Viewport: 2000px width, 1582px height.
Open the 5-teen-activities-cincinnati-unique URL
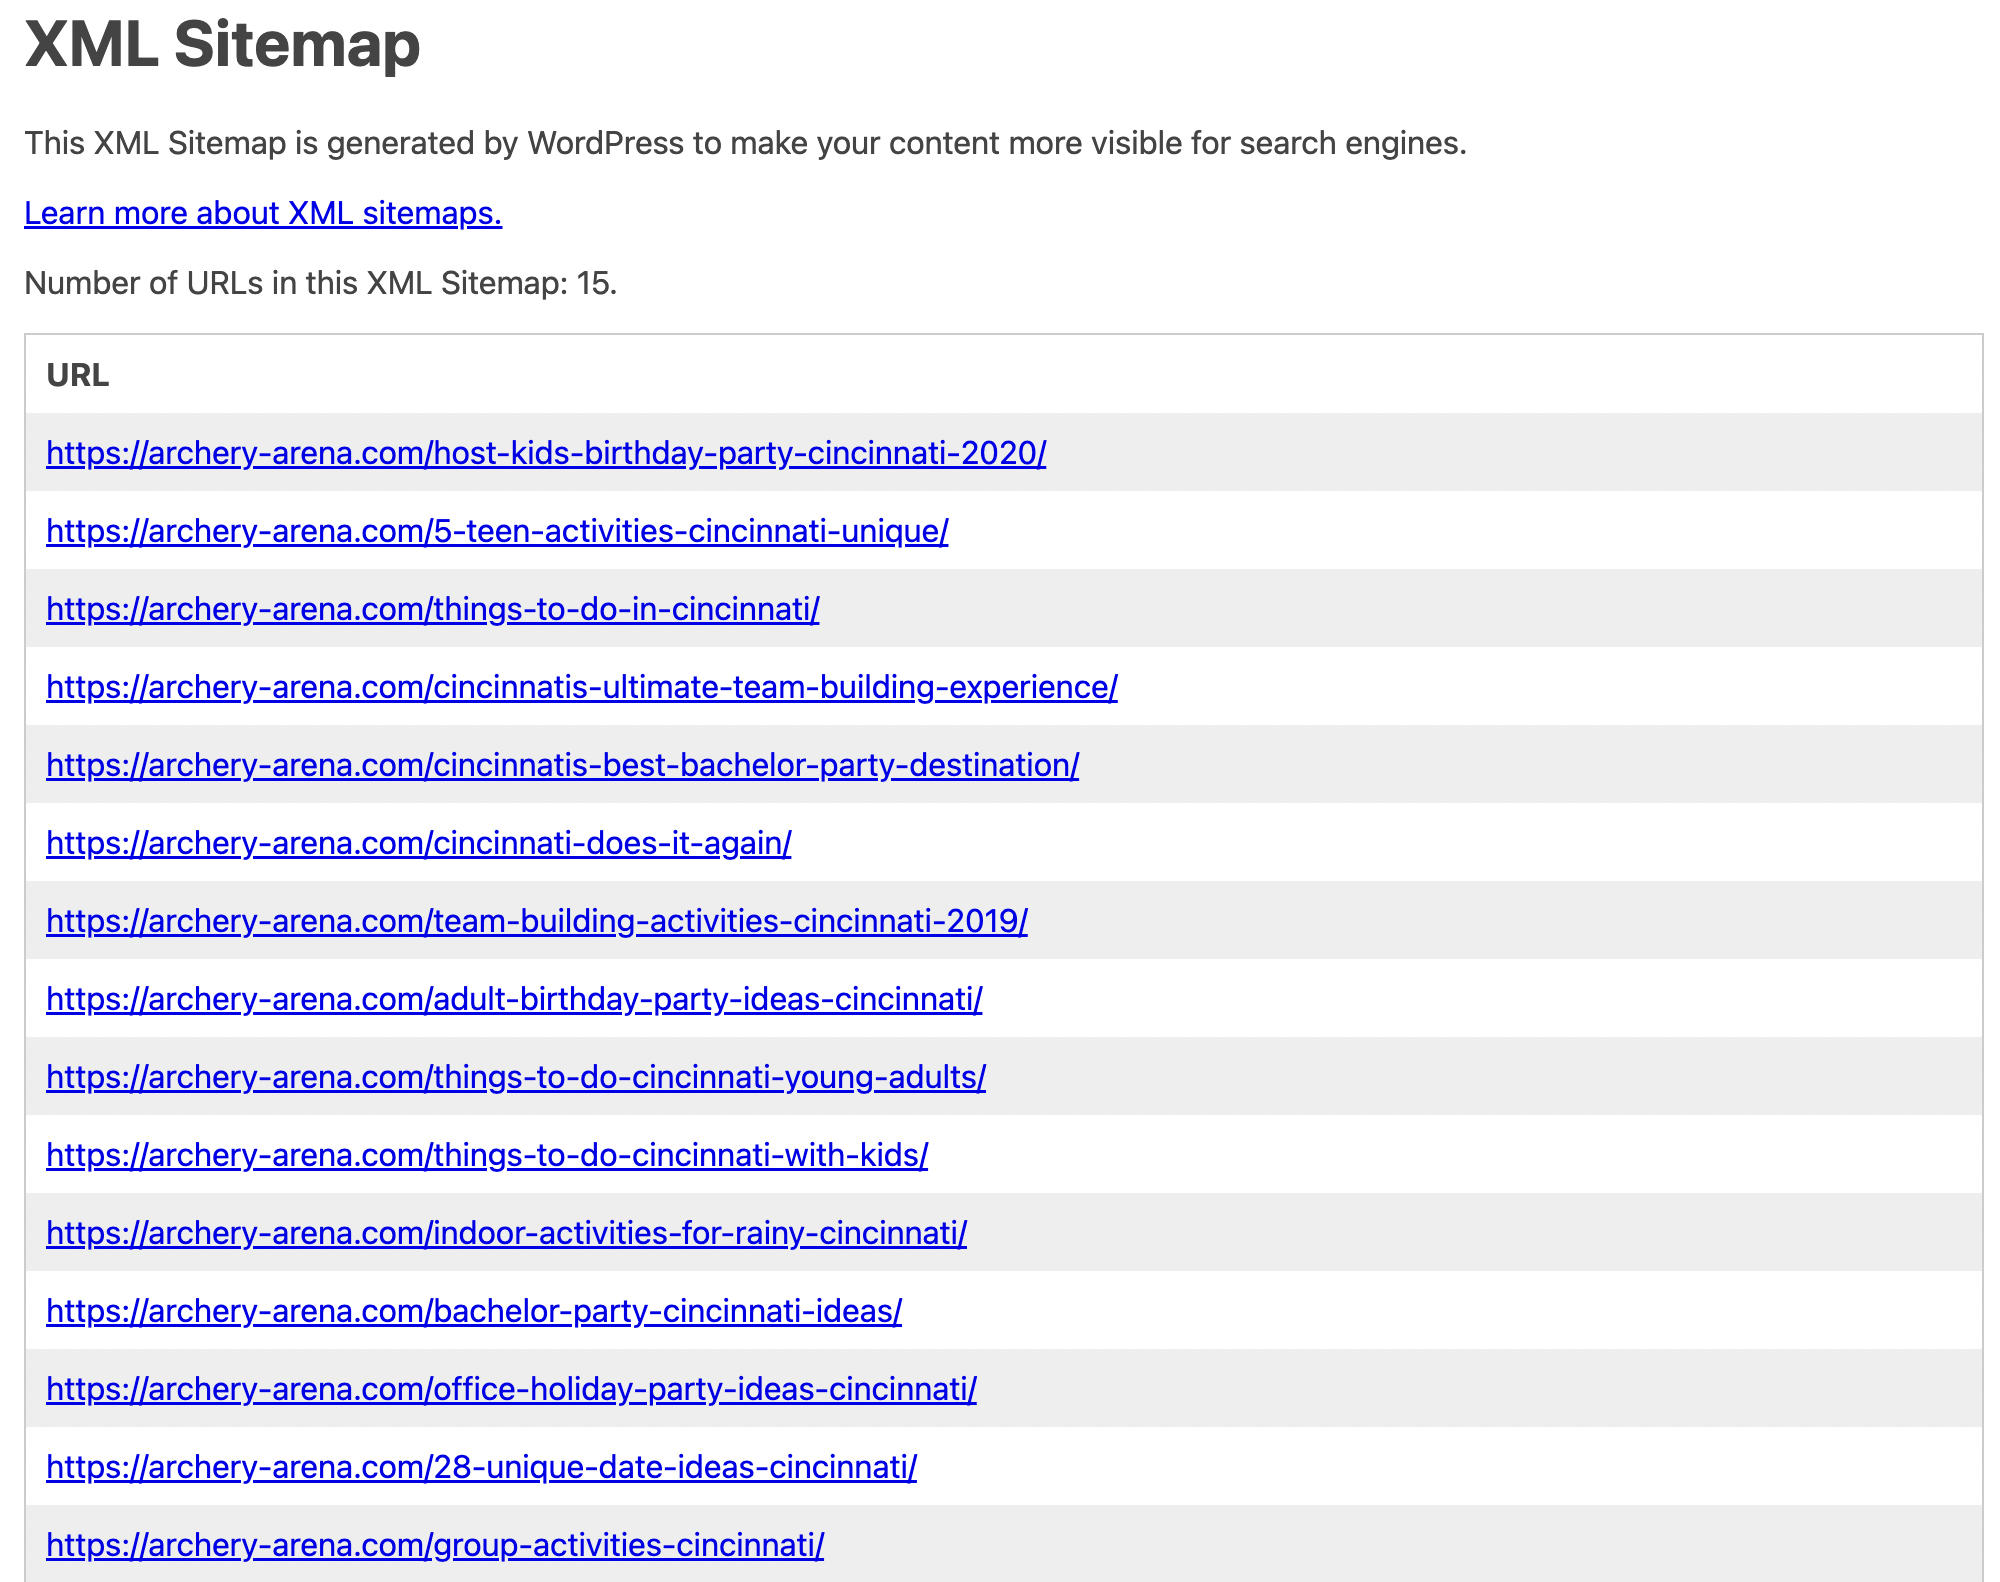tap(497, 531)
